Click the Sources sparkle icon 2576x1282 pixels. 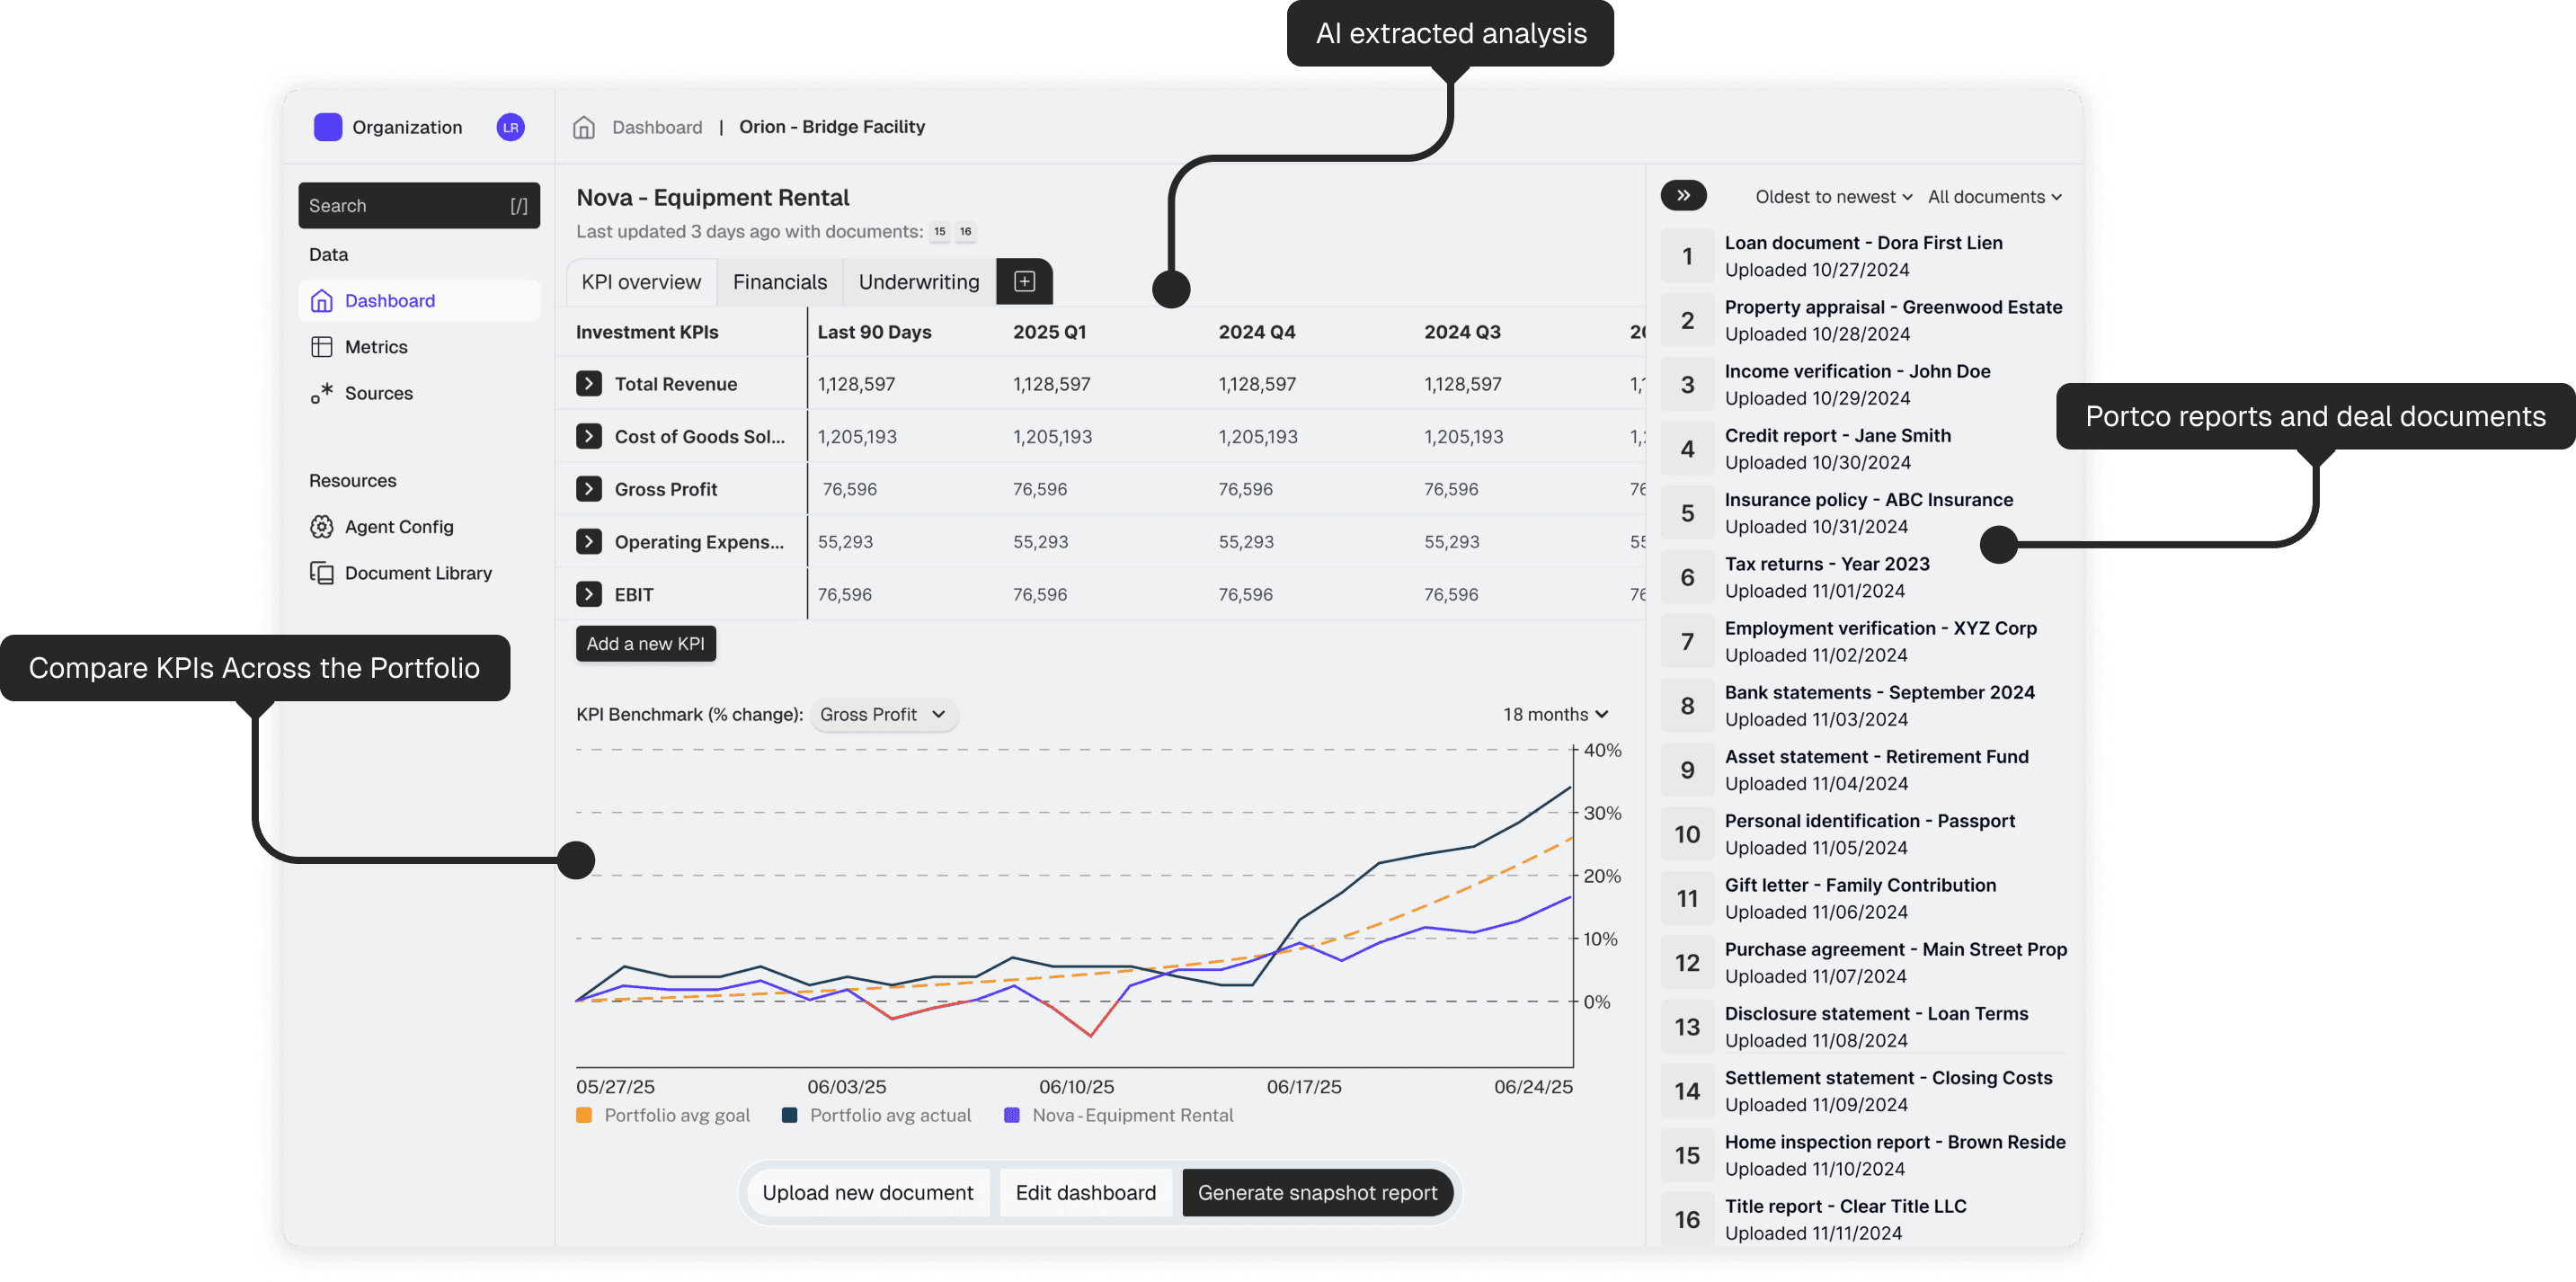(321, 393)
